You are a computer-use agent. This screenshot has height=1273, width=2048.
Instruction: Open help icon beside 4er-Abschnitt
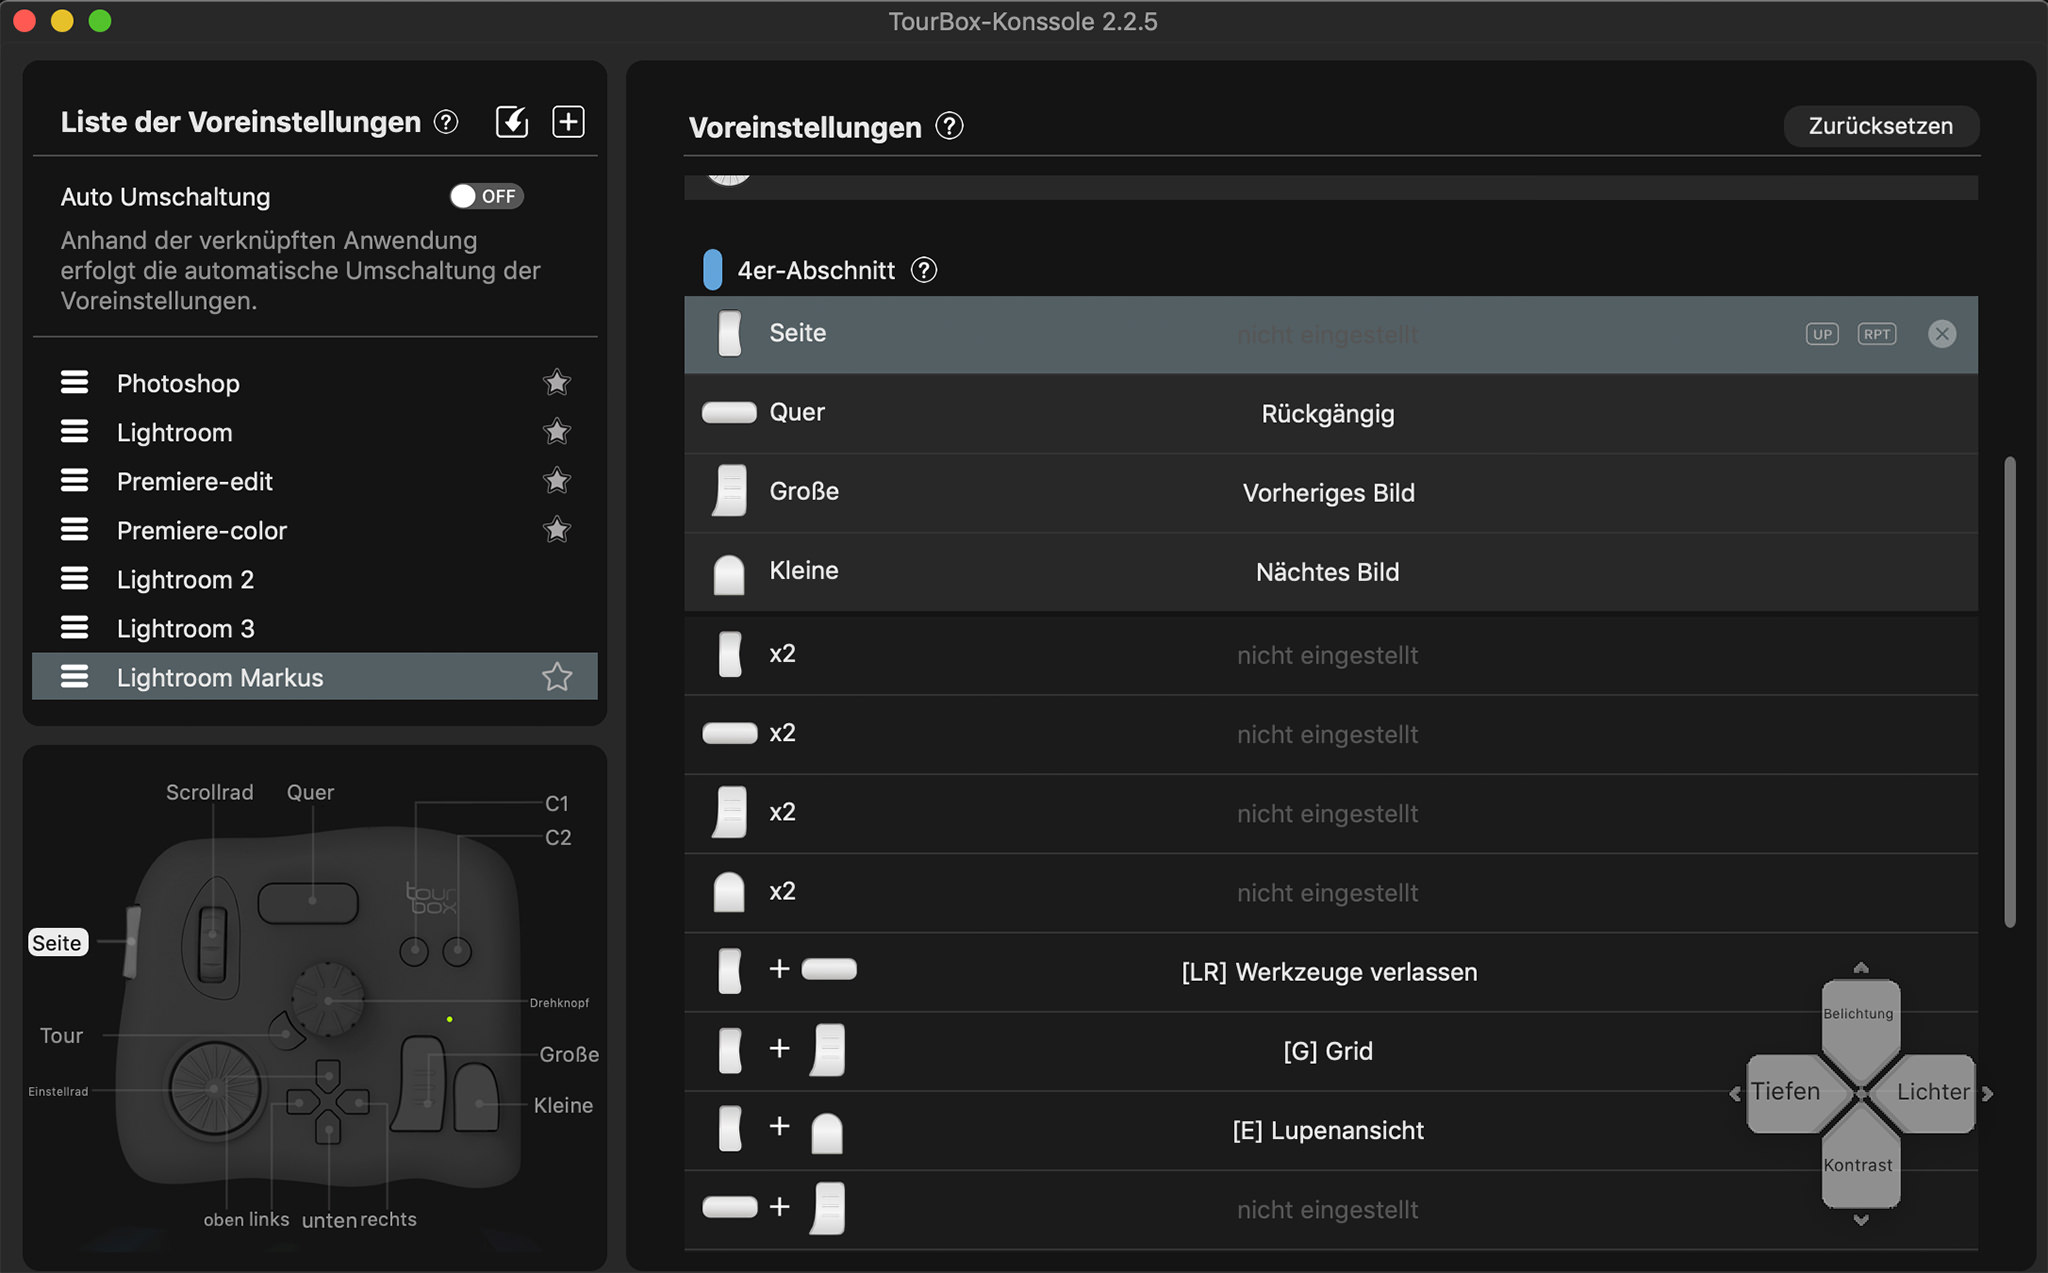click(x=924, y=270)
